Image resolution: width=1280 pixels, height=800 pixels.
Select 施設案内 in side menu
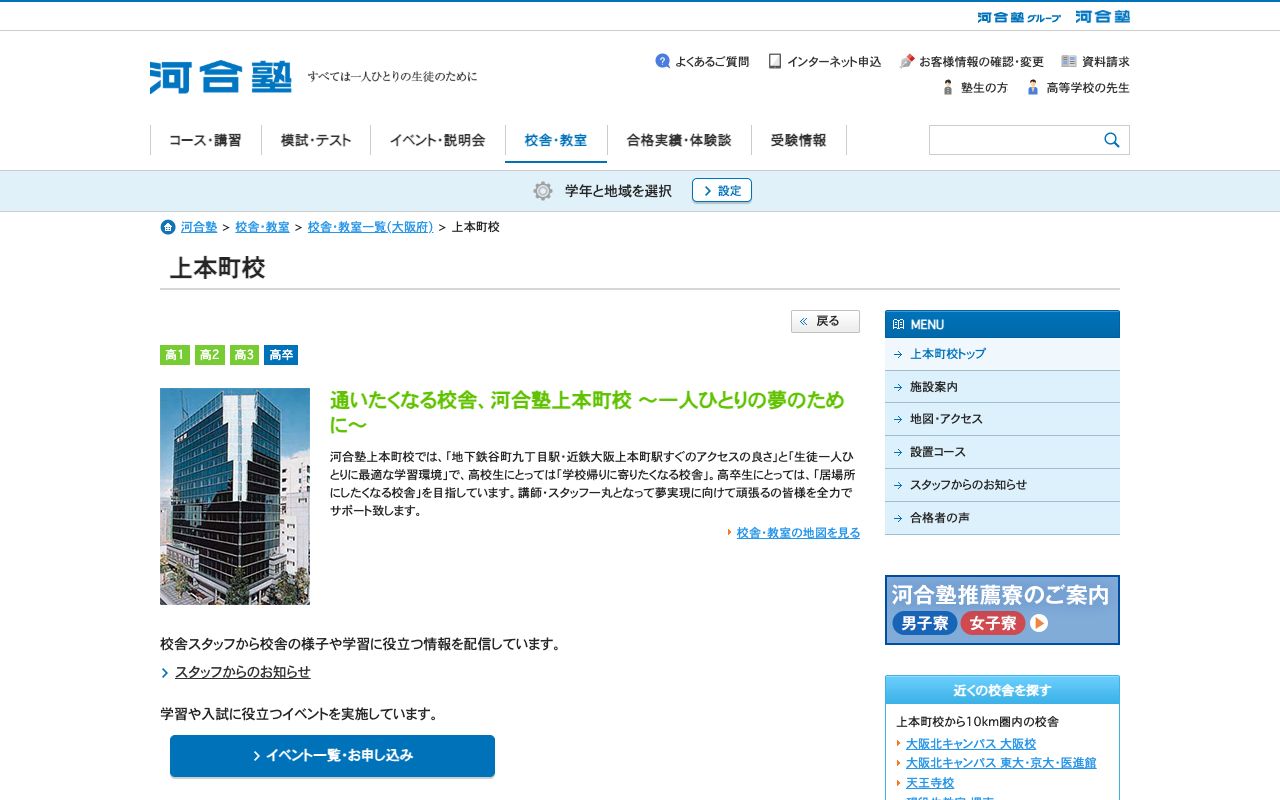tap(1002, 387)
